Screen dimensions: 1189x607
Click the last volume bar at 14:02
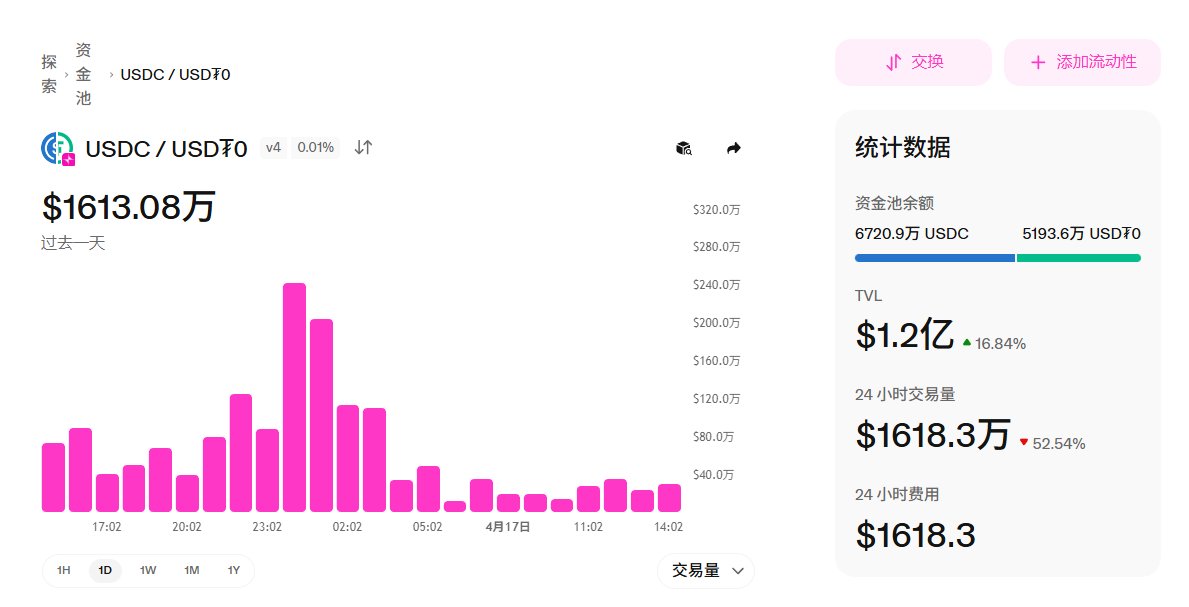[x=669, y=498]
